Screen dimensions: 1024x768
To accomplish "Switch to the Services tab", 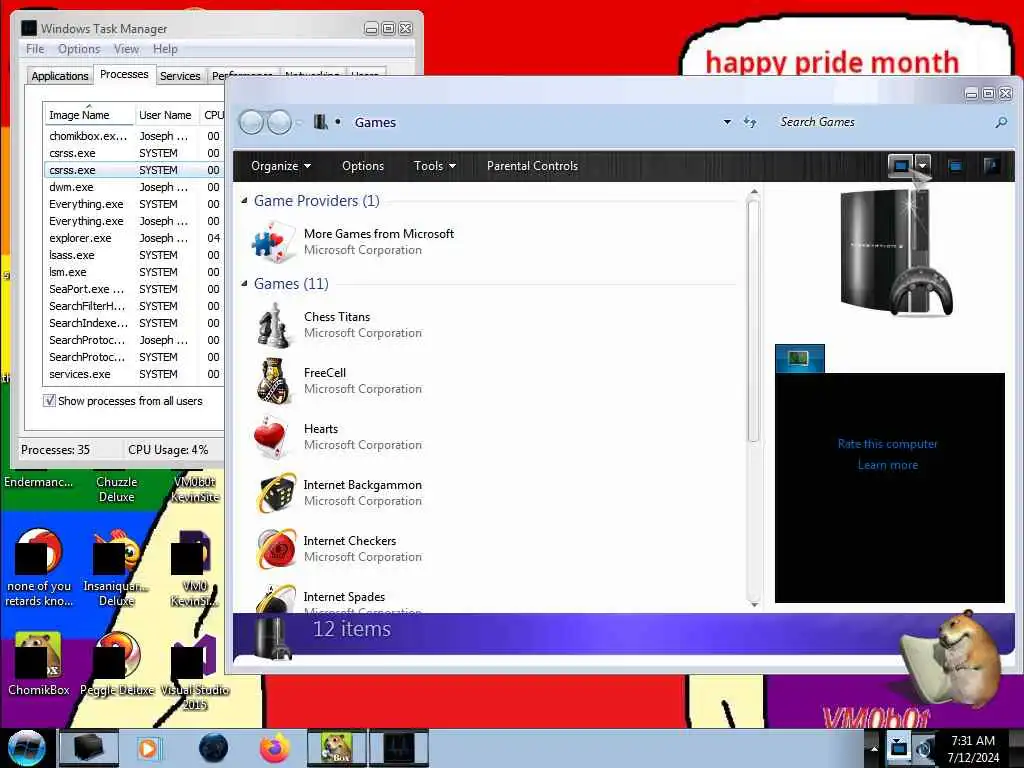I will (180, 76).
